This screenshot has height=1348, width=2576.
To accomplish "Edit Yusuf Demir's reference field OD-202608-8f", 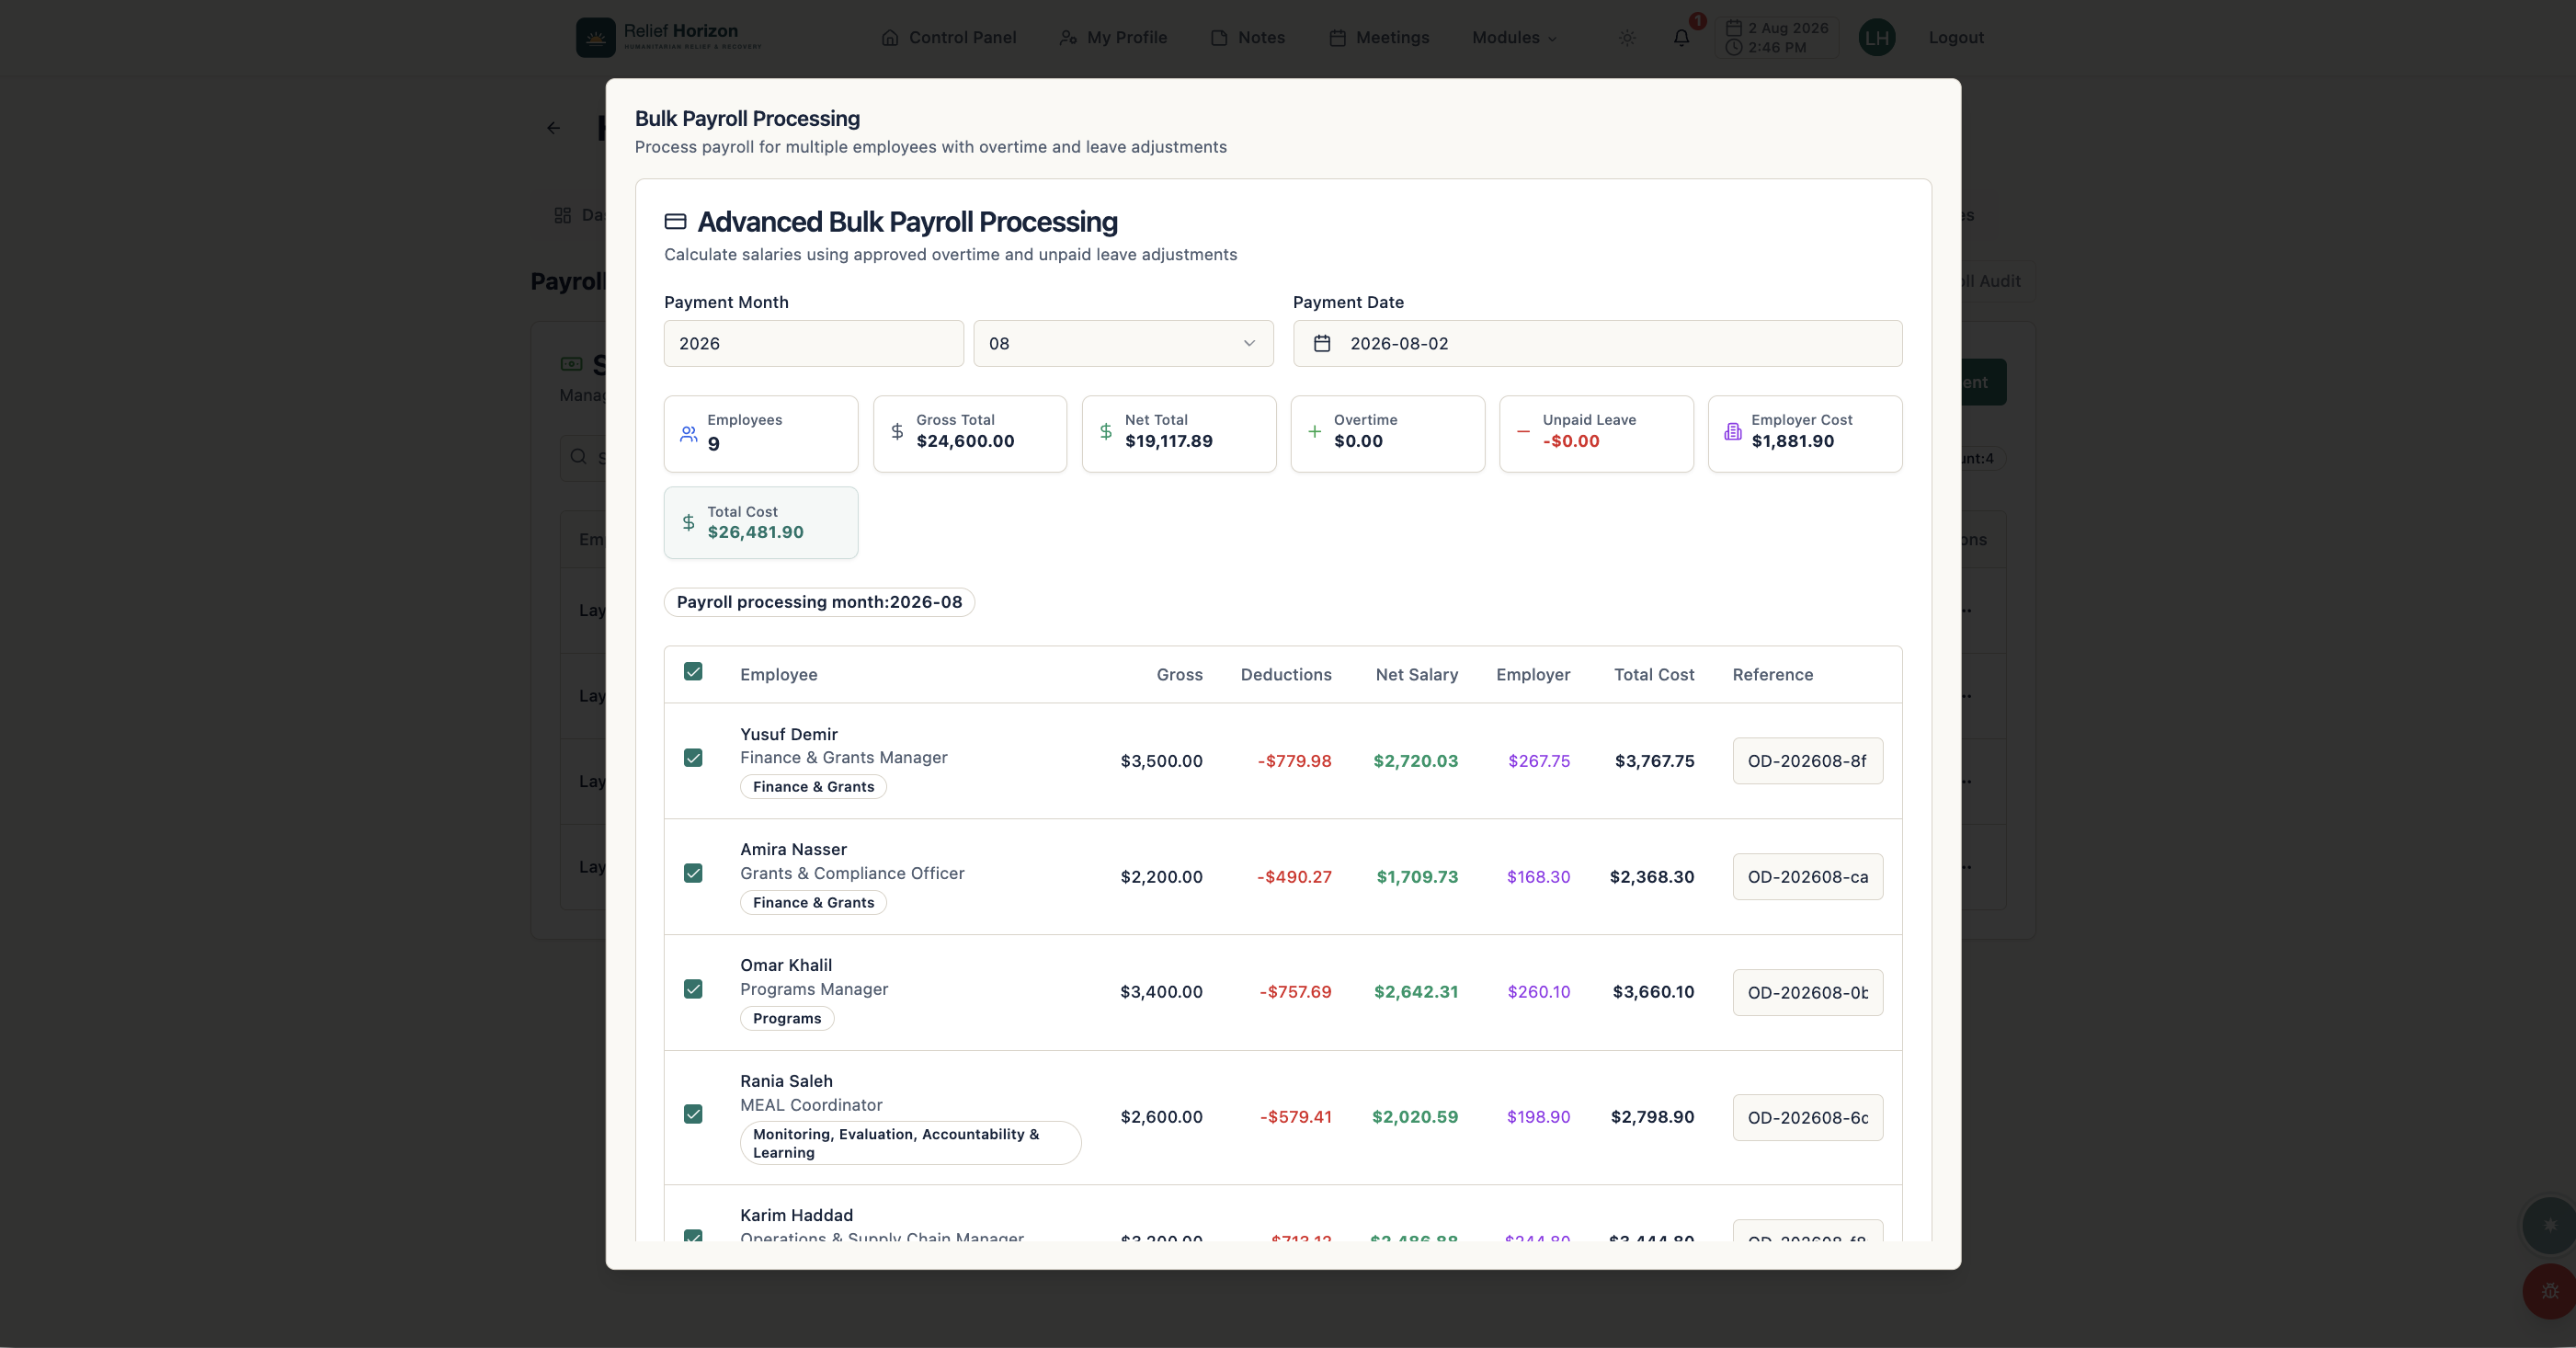I will point(1807,761).
